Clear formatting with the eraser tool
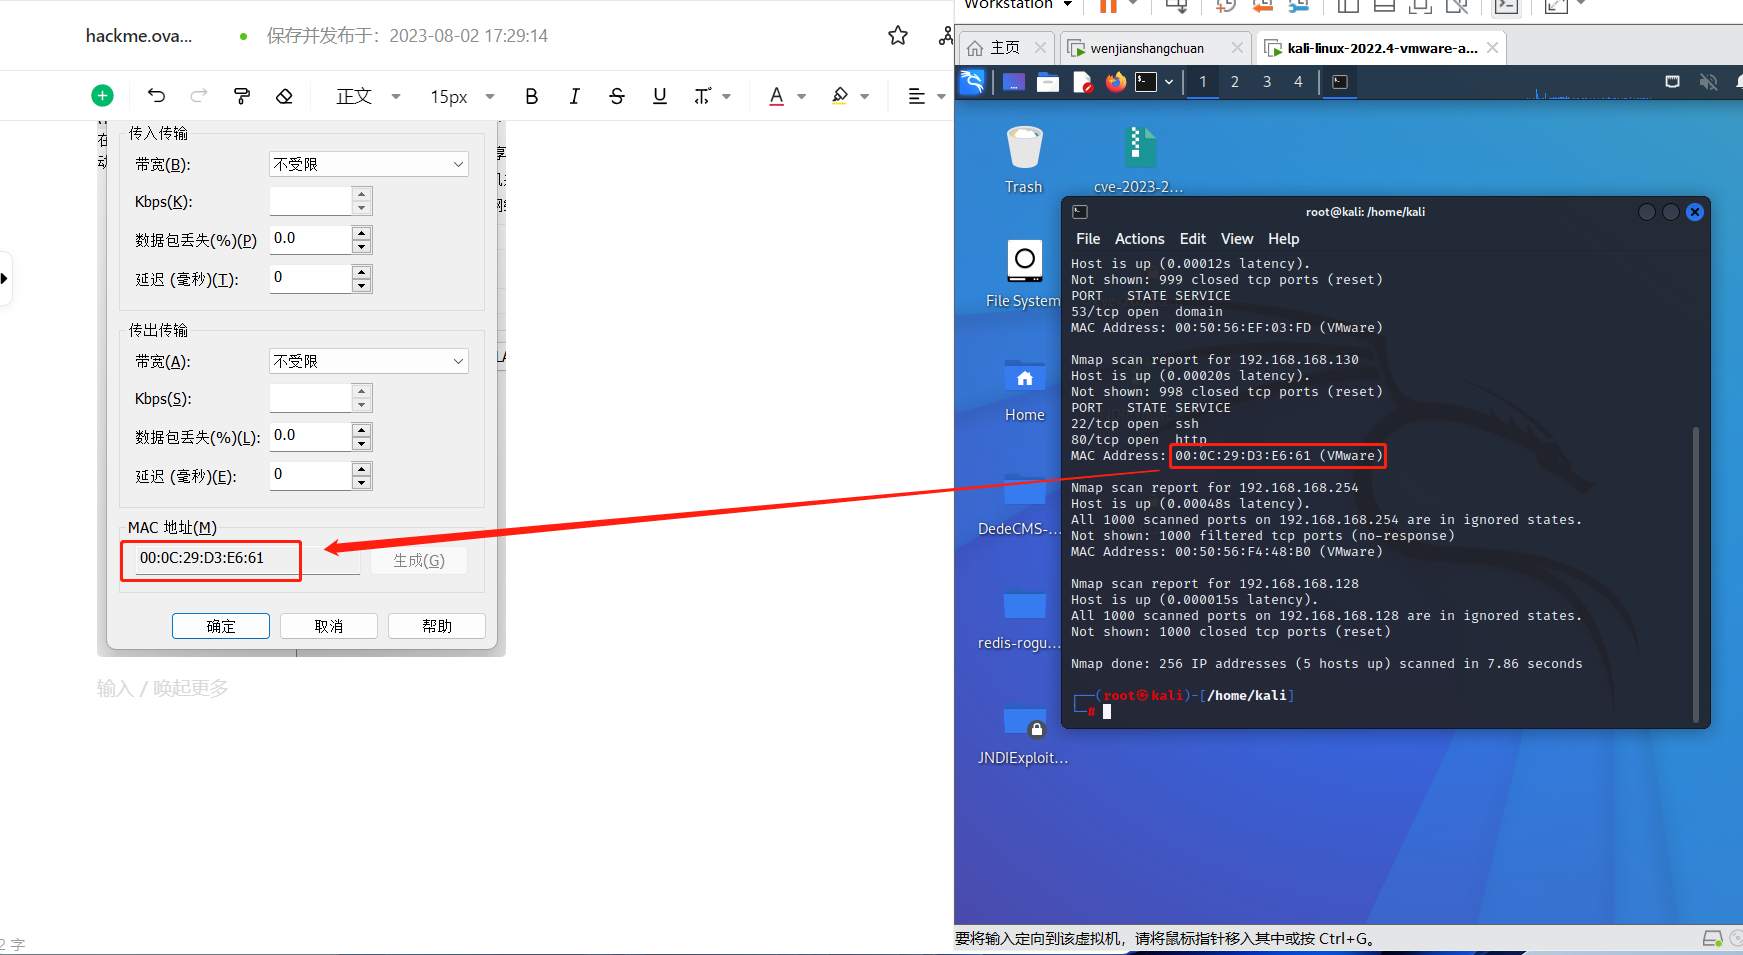The width and height of the screenshot is (1743, 955). point(284,95)
